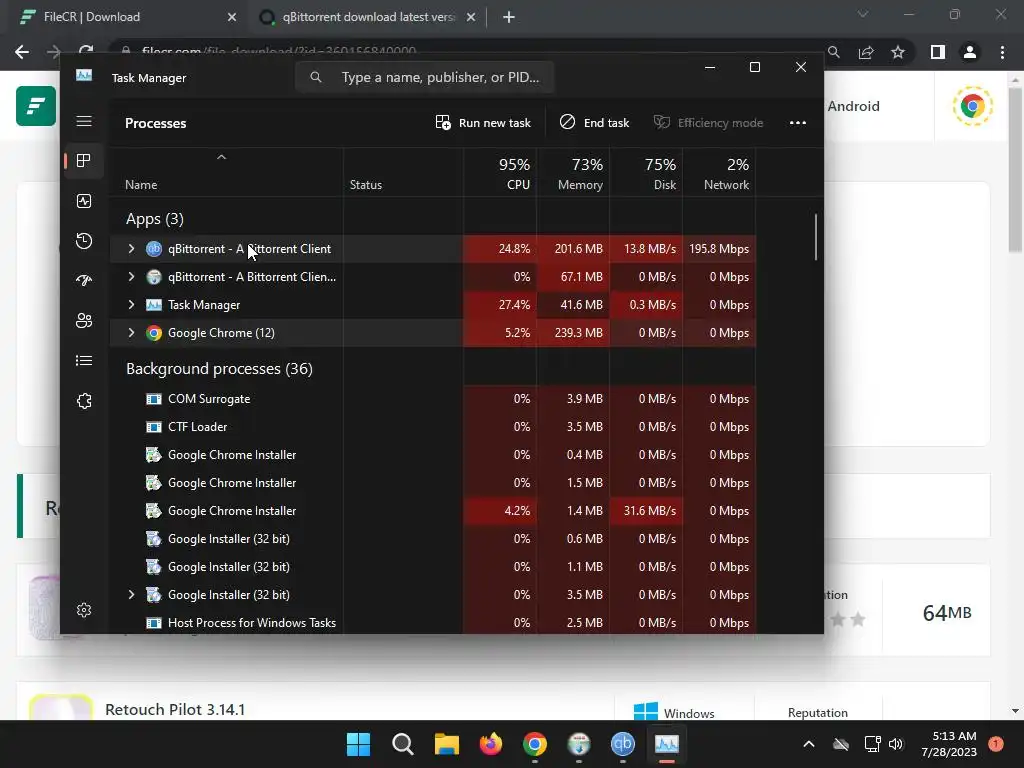
Task: Select the COM Surrogate process
Action: (x=432, y=399)
